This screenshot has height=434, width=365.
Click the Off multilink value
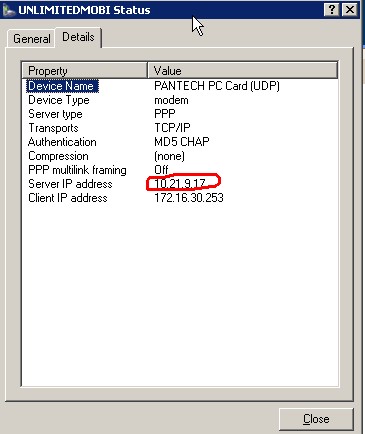(x=161, y=170)
